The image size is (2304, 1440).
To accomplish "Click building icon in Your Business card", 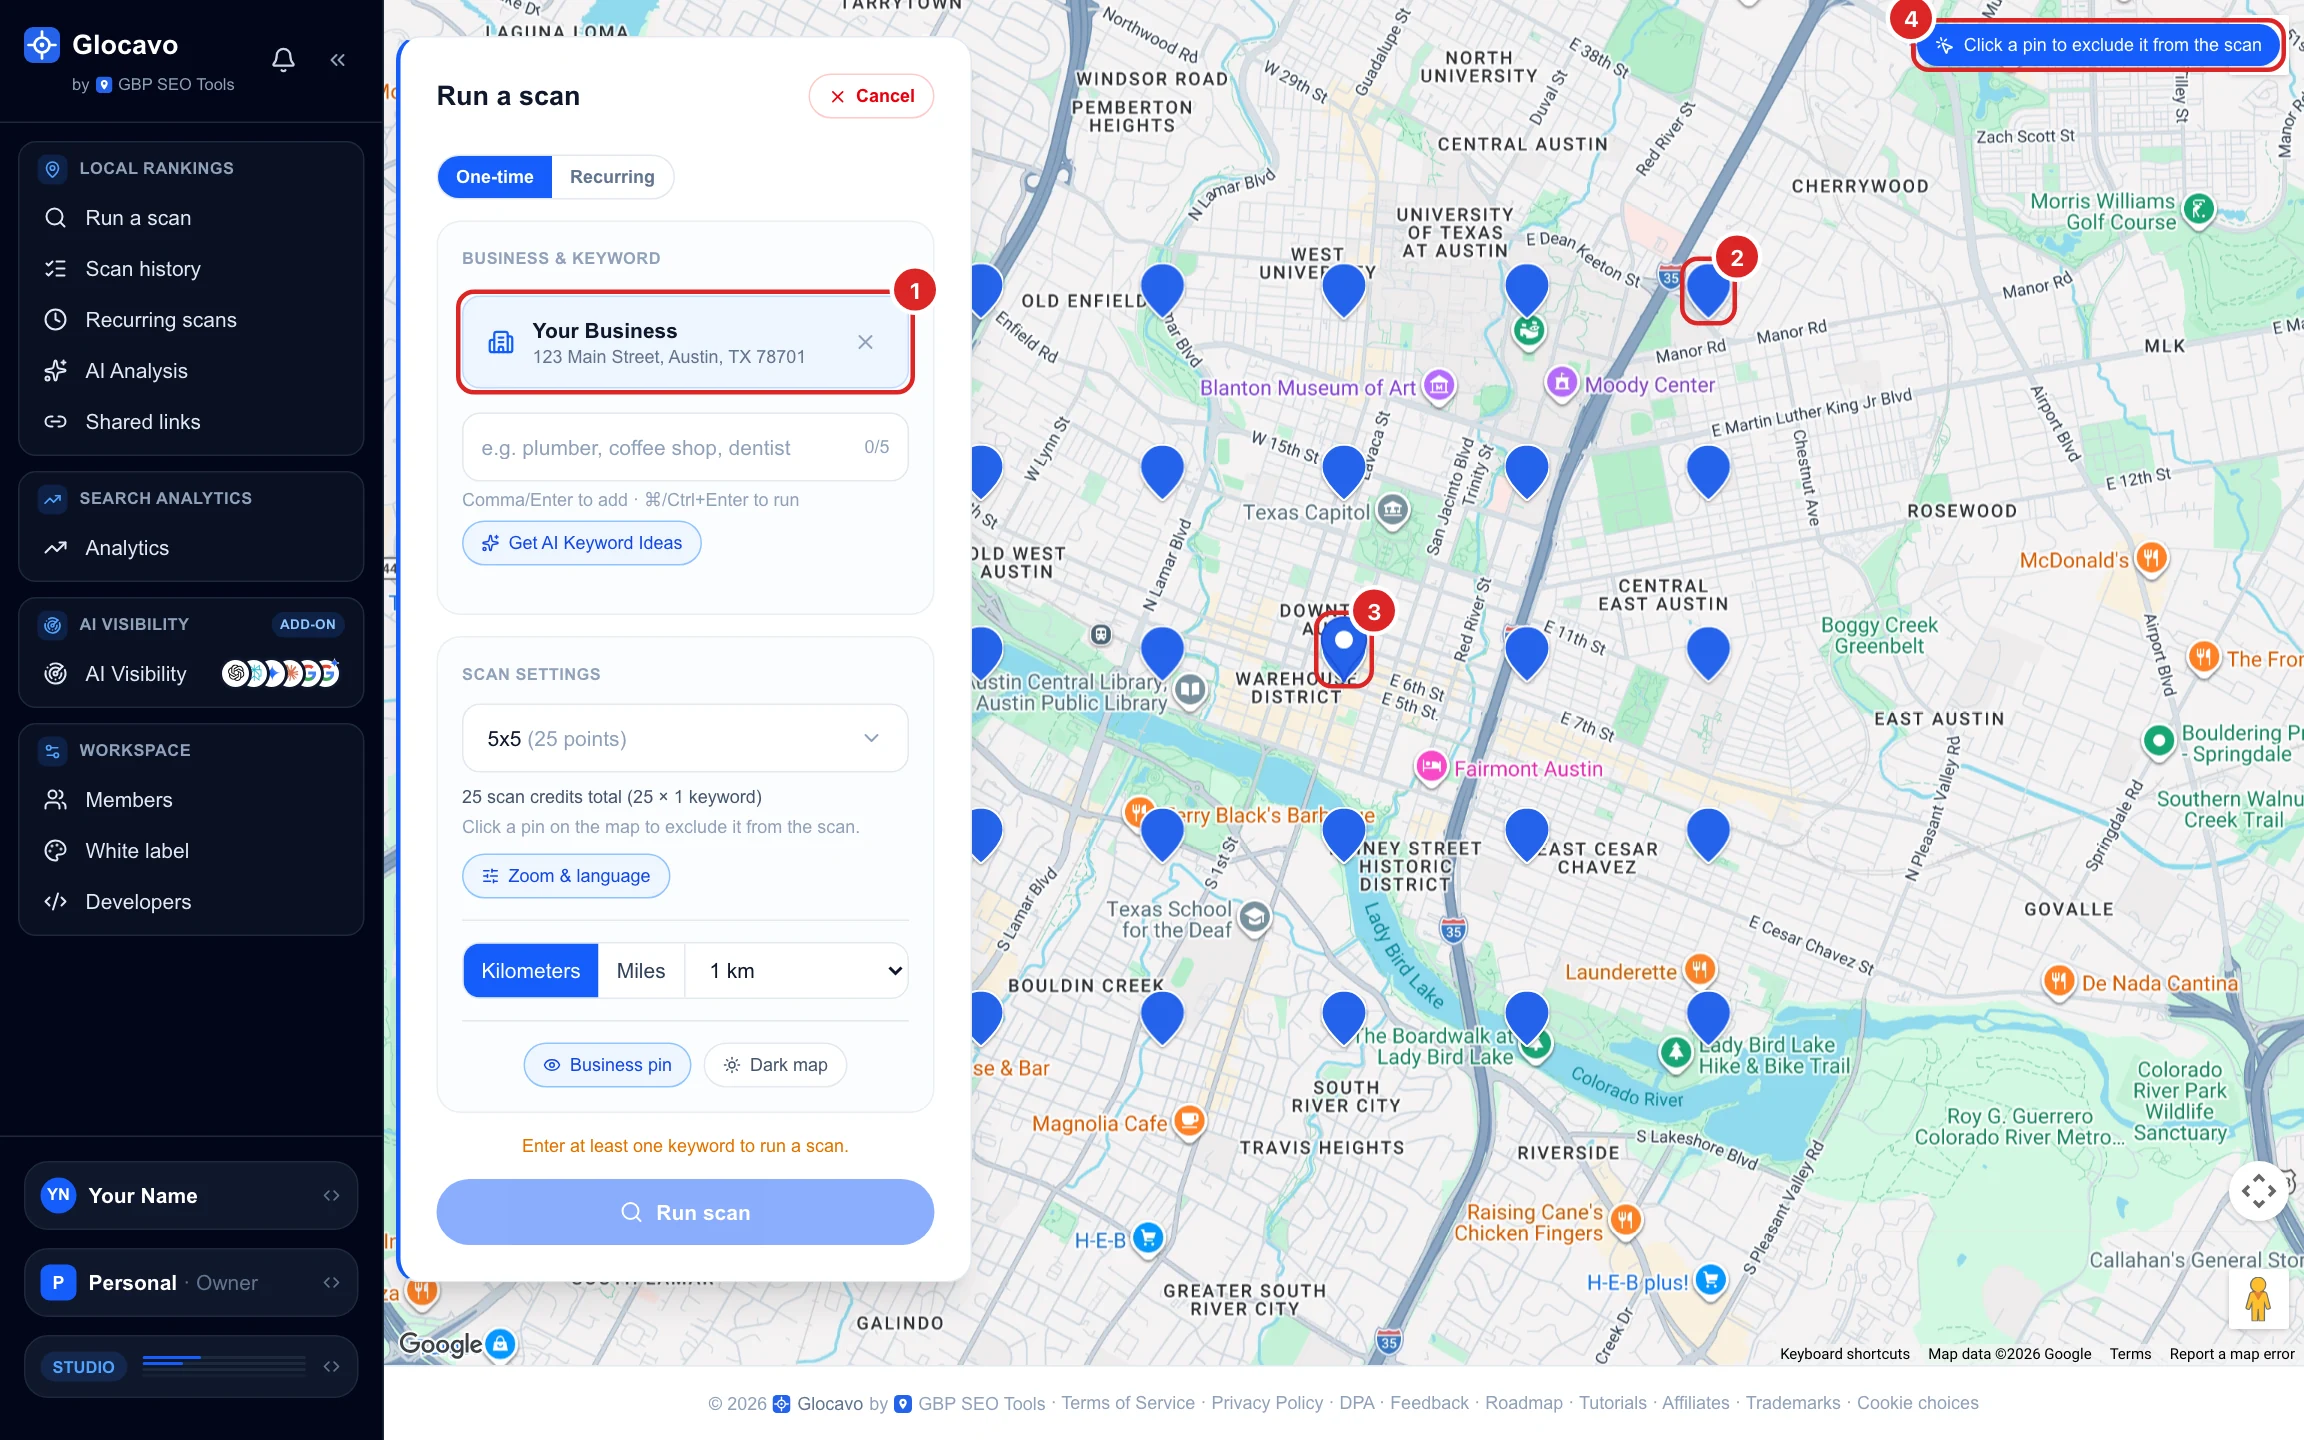I will pos(500,342).
